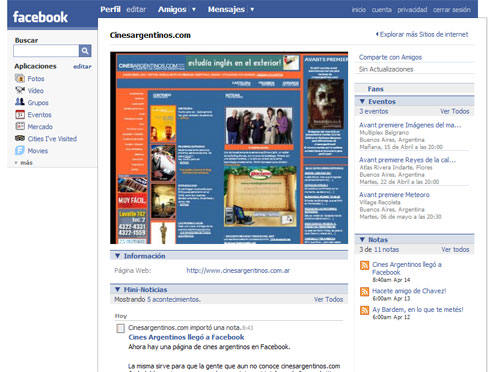Open the Eventos calendar icon
Viewport: 490px width, 372px height.
20,114
